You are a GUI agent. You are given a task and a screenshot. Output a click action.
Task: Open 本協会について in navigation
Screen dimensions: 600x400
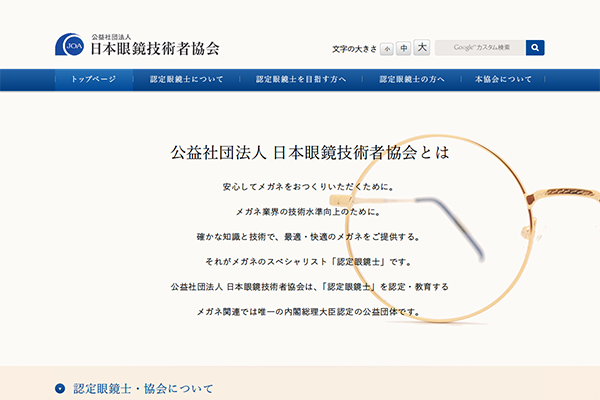tap(503, 79)
